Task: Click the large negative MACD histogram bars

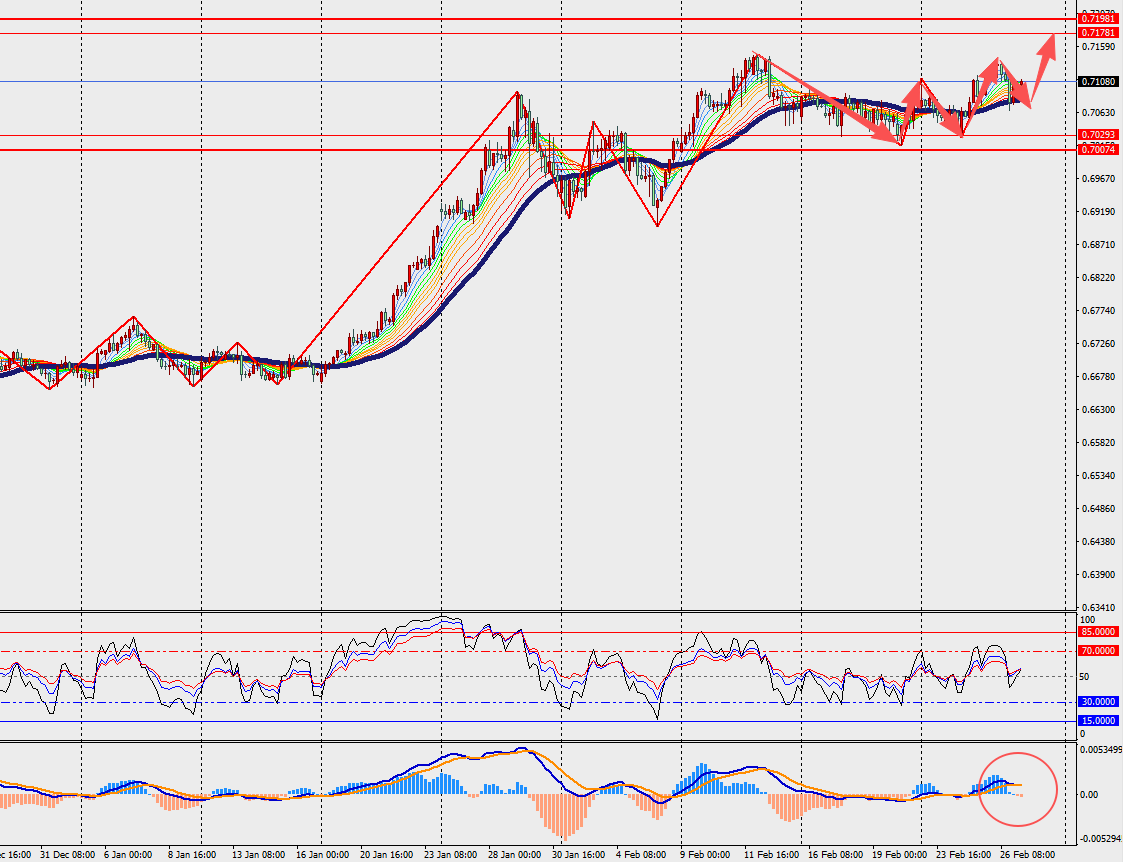Action: tap(561, 814)
